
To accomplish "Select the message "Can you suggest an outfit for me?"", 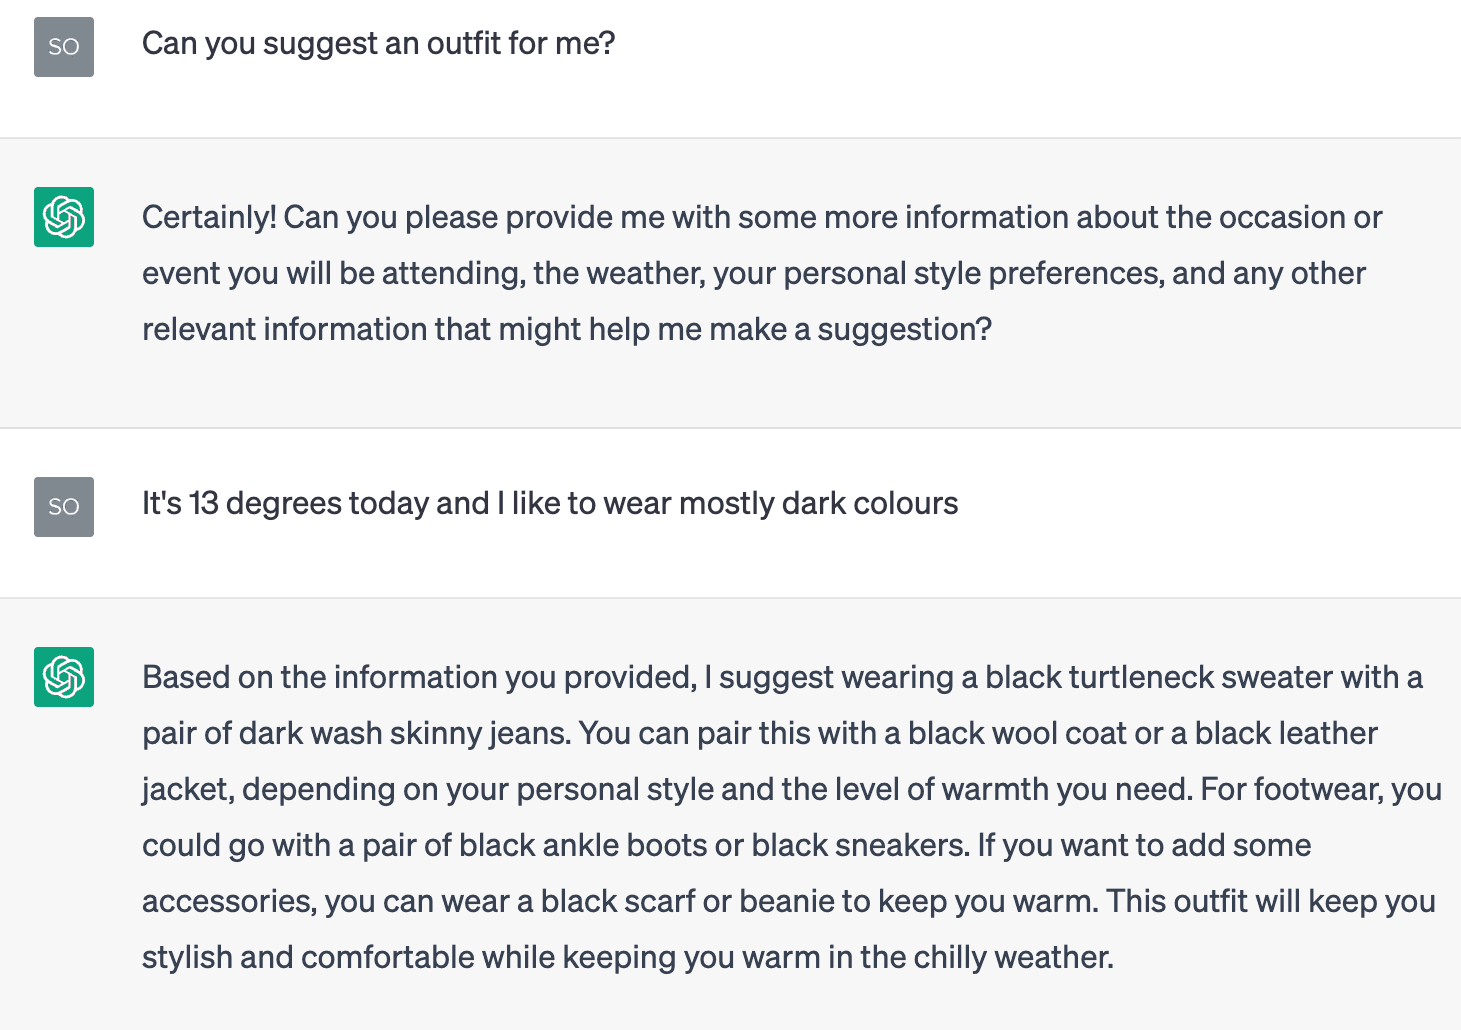I will point(378,44).
